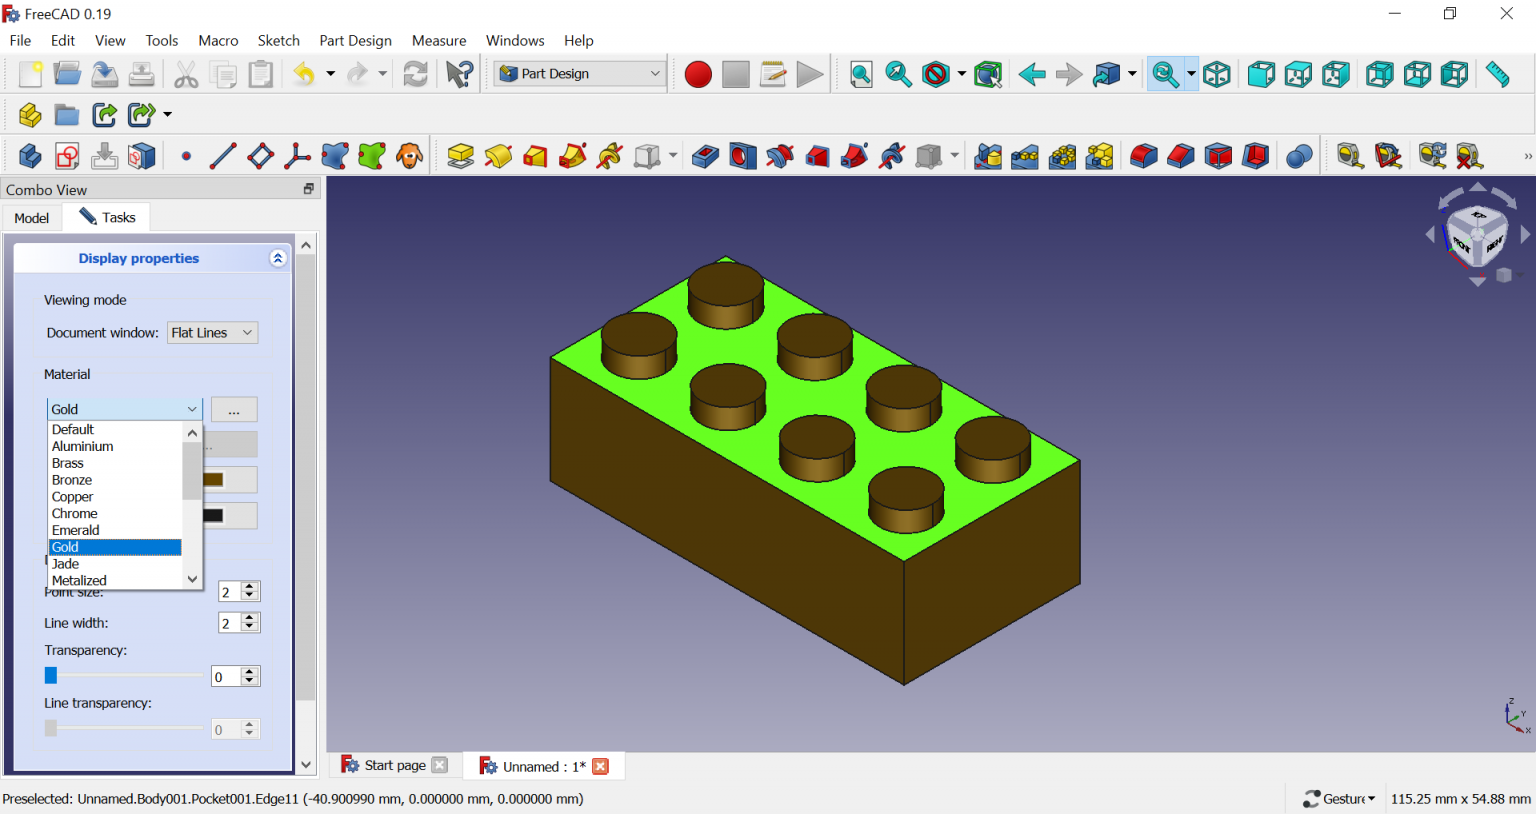Click the Boolean operation icon
Image resolution: width=1536 pixels, height=814 pixels.
tap(1299, 157)
